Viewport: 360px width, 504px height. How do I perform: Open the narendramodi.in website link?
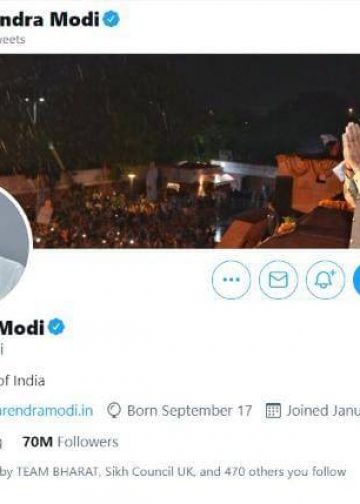pos(46,411)
